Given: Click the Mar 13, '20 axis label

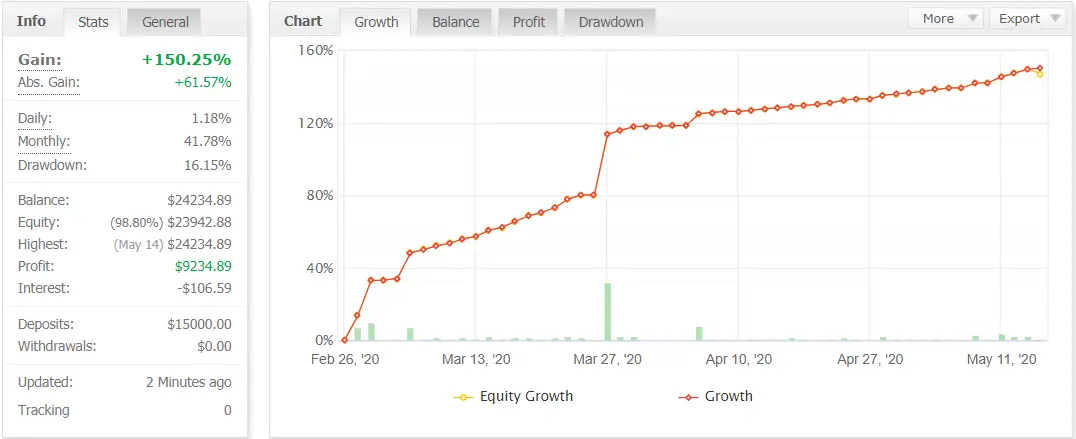Looking at the screenshot, I should point(476,359).
